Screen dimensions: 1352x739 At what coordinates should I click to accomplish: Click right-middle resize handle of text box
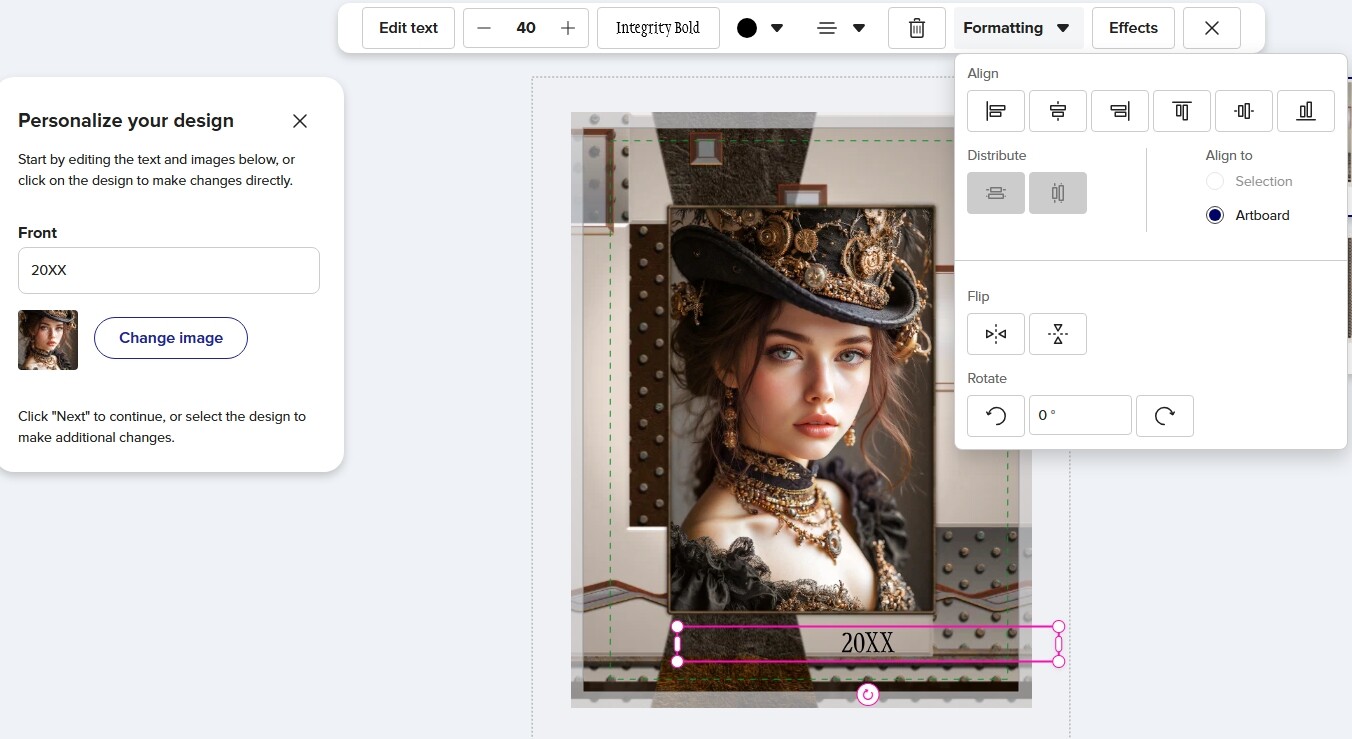pyautogui.click(x=1059, y=644)
